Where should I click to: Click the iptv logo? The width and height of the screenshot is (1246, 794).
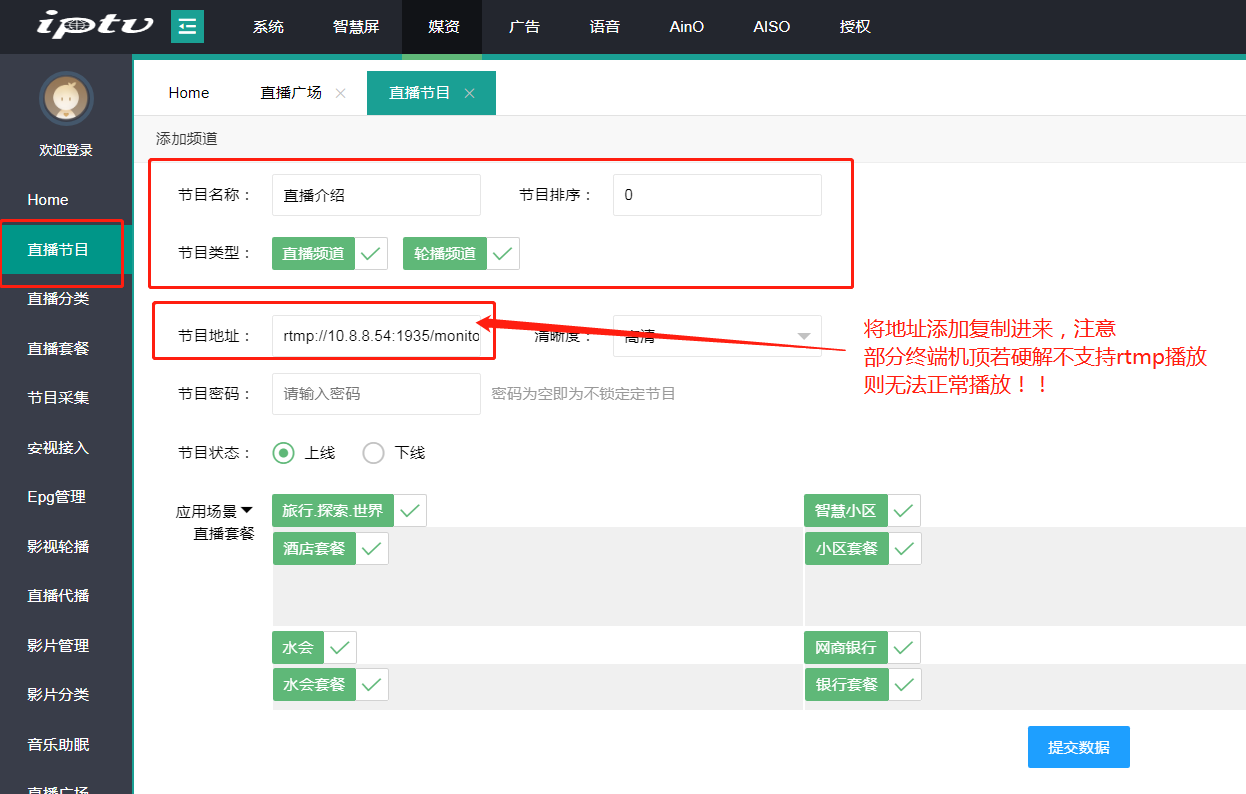point(96,24)
